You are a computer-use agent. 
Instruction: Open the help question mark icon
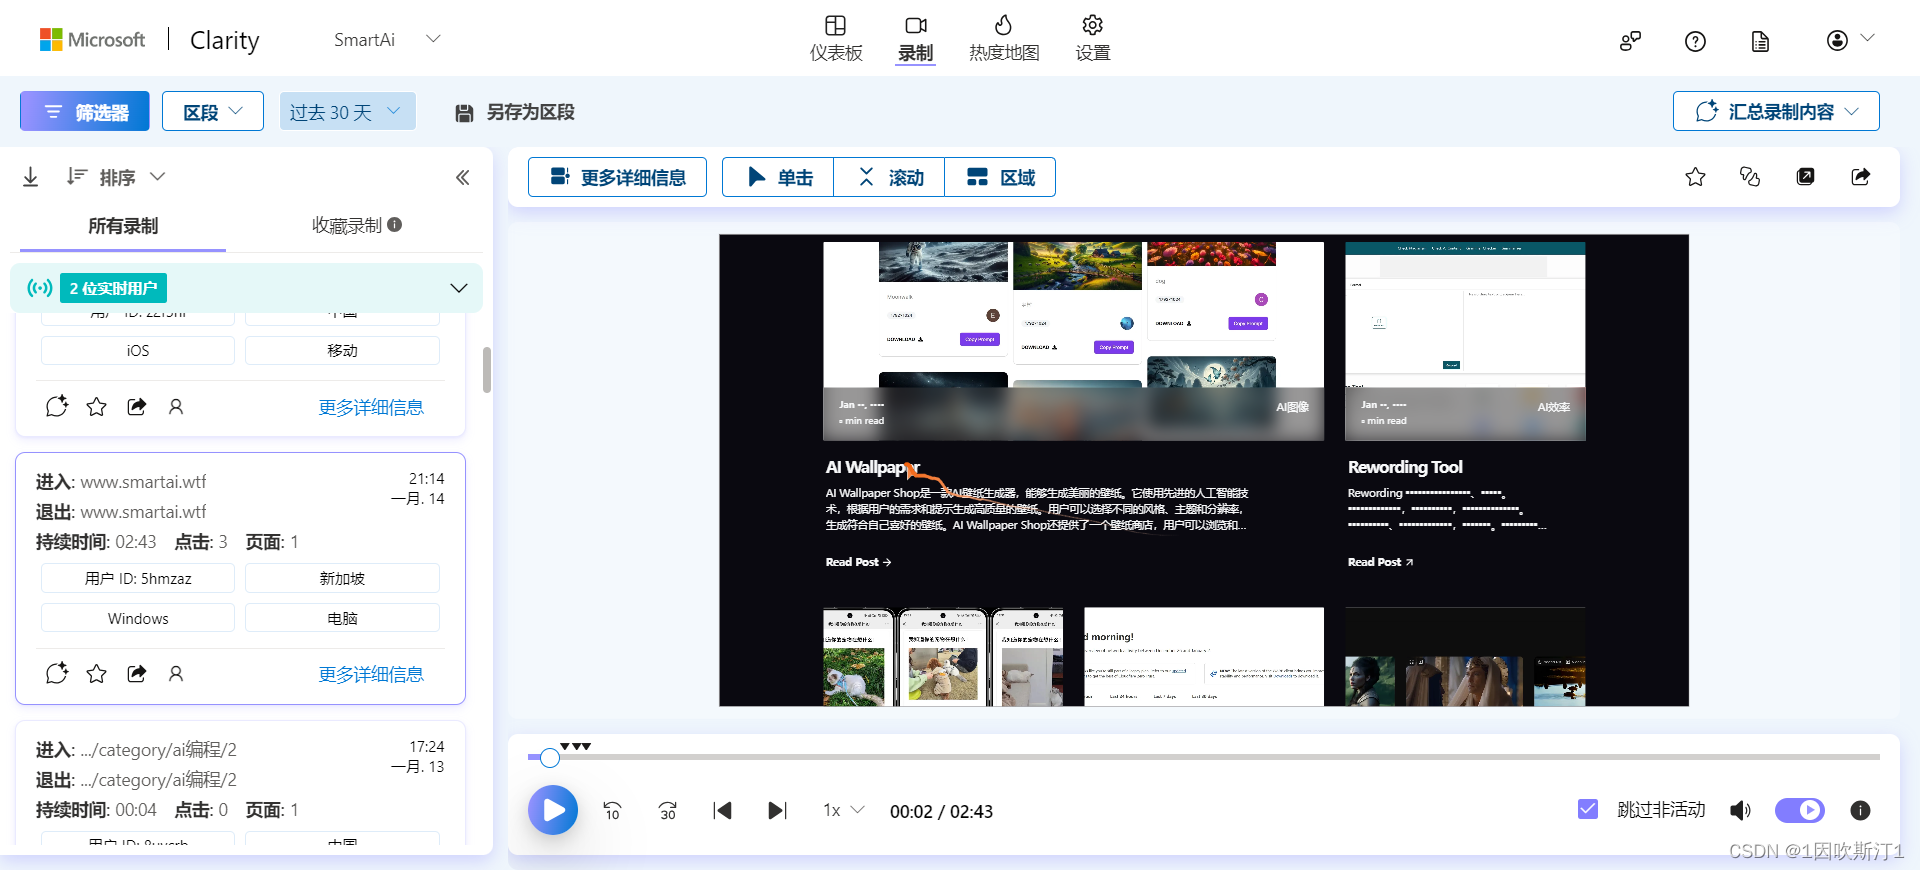[1695, 41]
